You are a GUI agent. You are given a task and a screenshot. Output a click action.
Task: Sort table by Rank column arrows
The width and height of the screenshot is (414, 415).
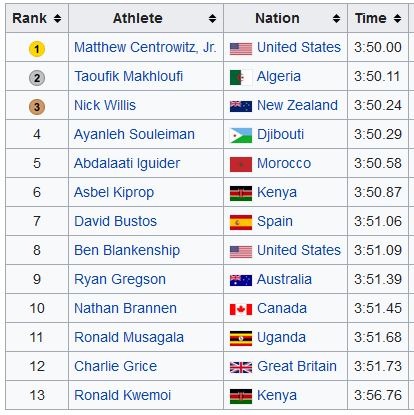click(x=58, y=18)
